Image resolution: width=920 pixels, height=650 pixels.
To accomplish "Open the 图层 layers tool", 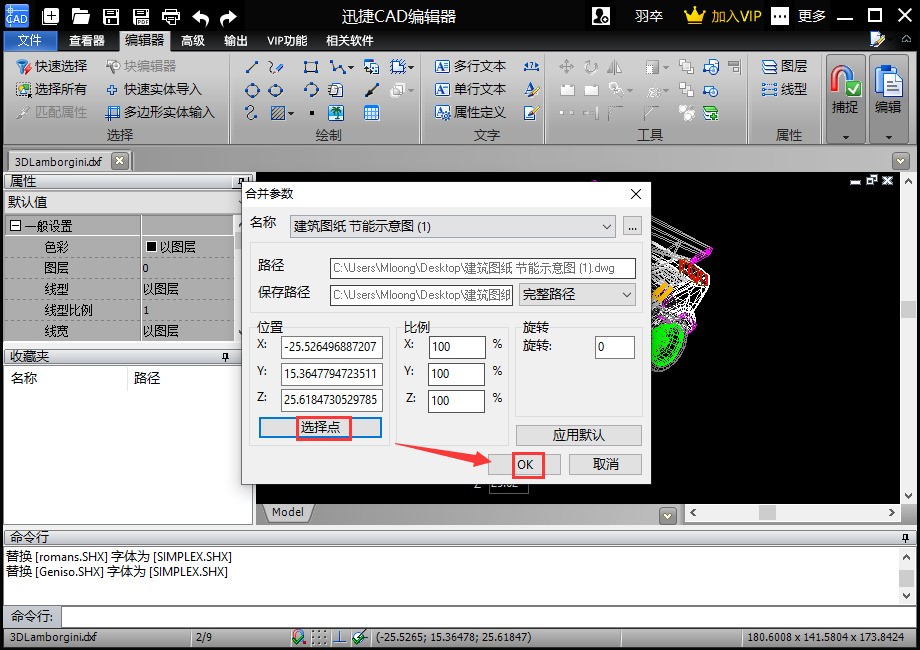I will pos(784,66).
